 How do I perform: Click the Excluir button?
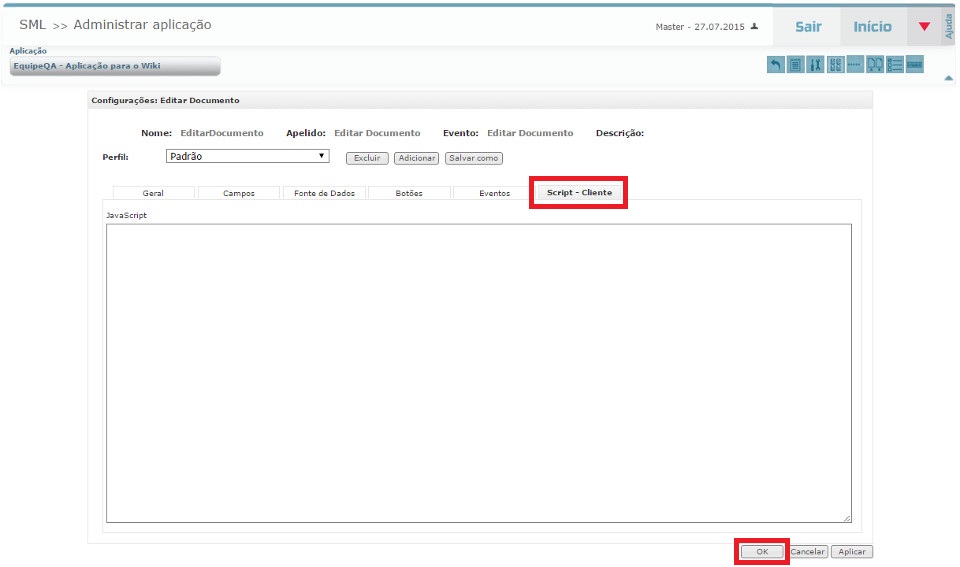click(367, 158)
